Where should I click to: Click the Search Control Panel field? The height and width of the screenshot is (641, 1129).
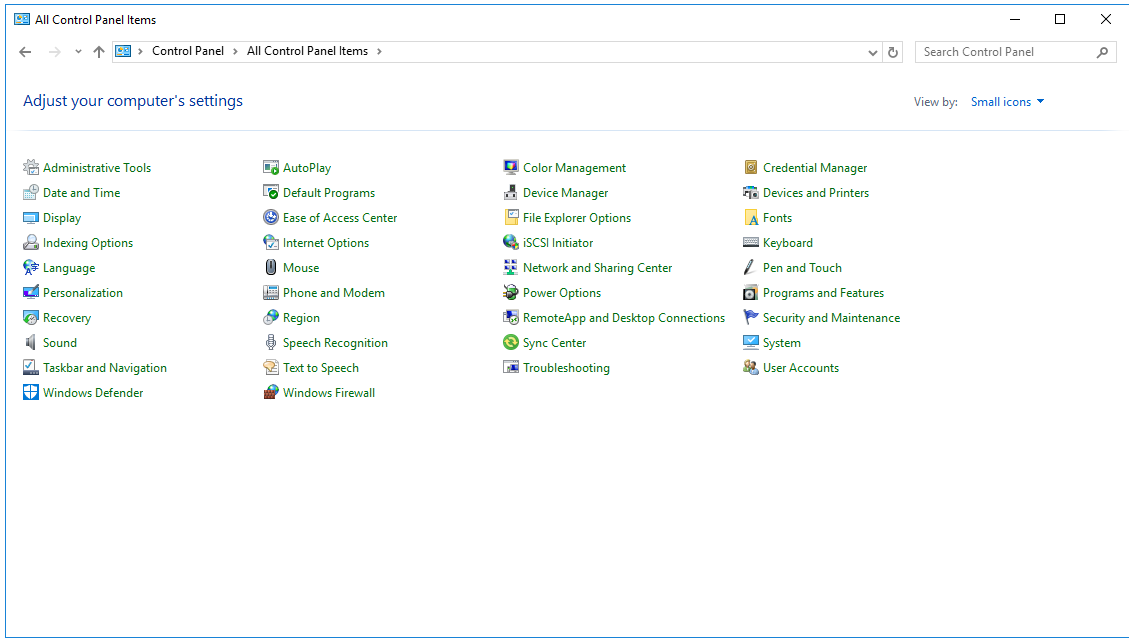[1005, 52]
